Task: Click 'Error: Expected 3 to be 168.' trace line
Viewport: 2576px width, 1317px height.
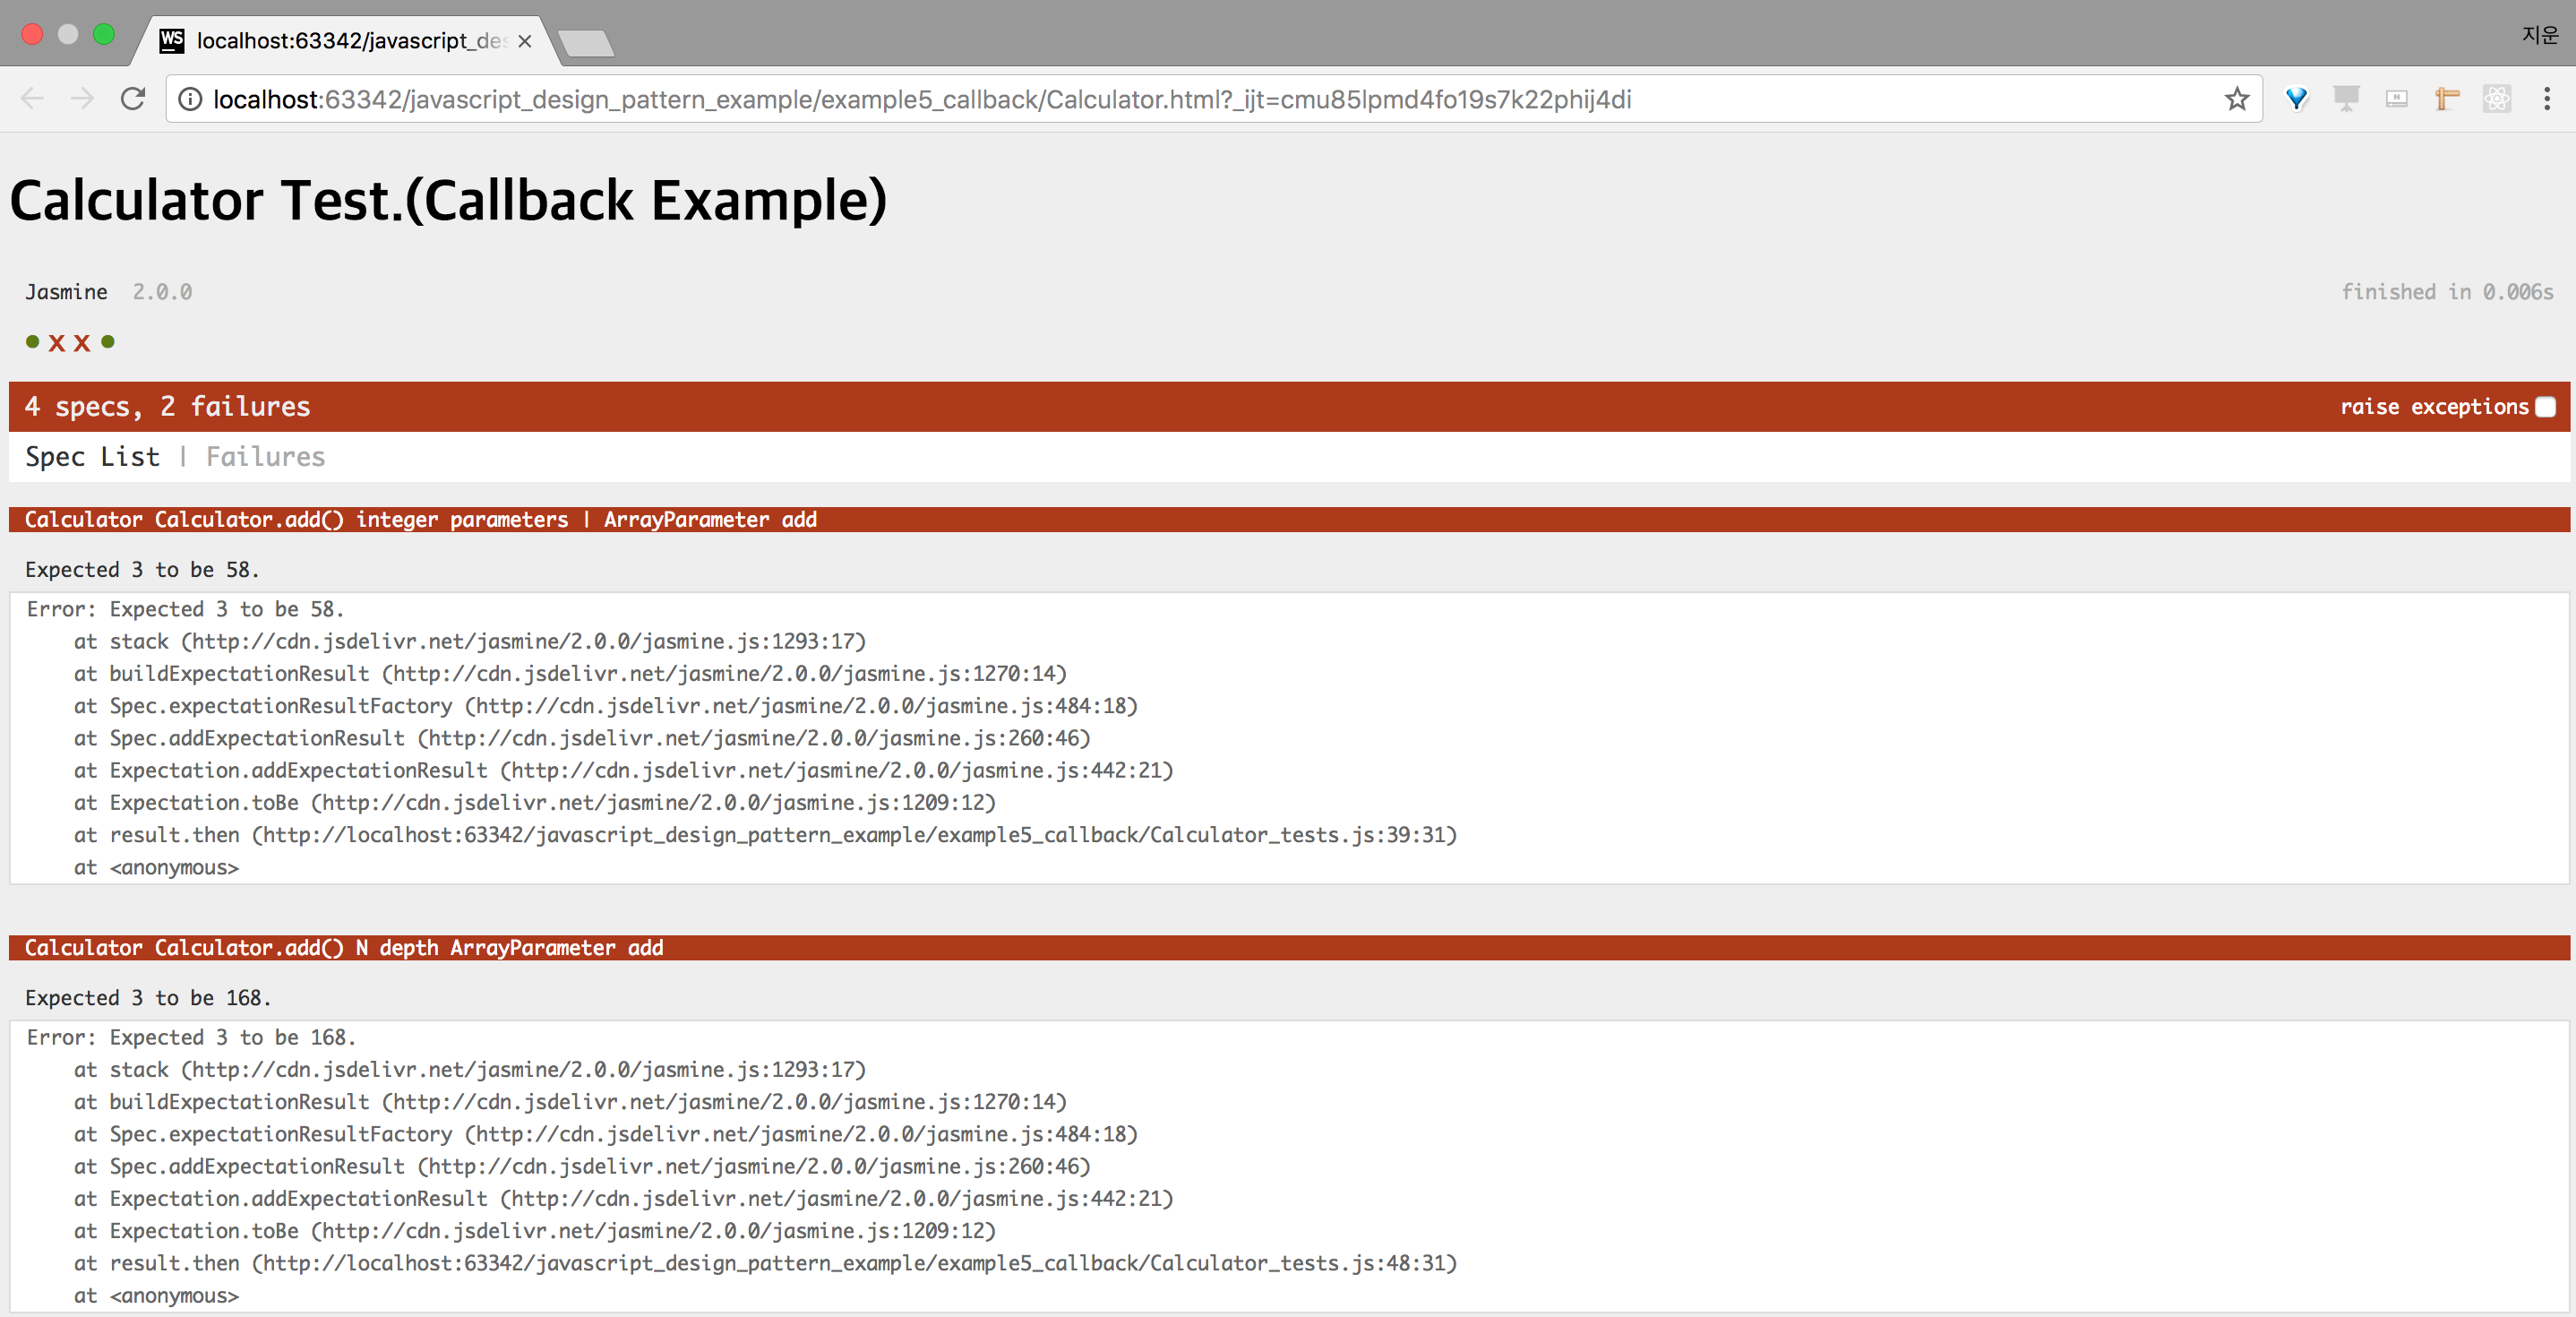Action: [x=191, y=1037]
